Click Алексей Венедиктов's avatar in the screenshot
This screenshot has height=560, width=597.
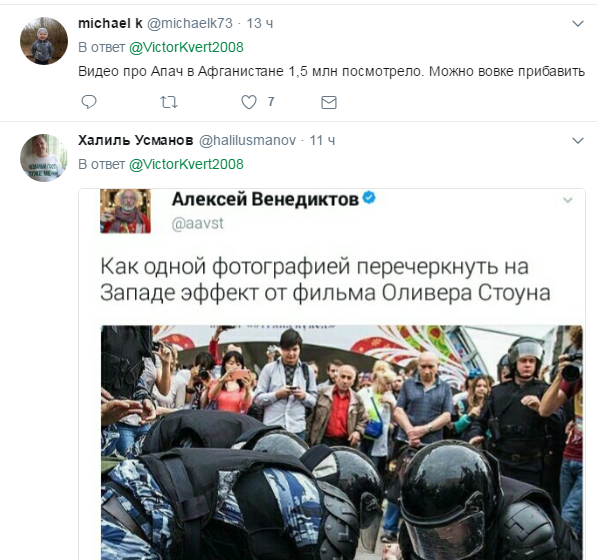pos(126,211)
